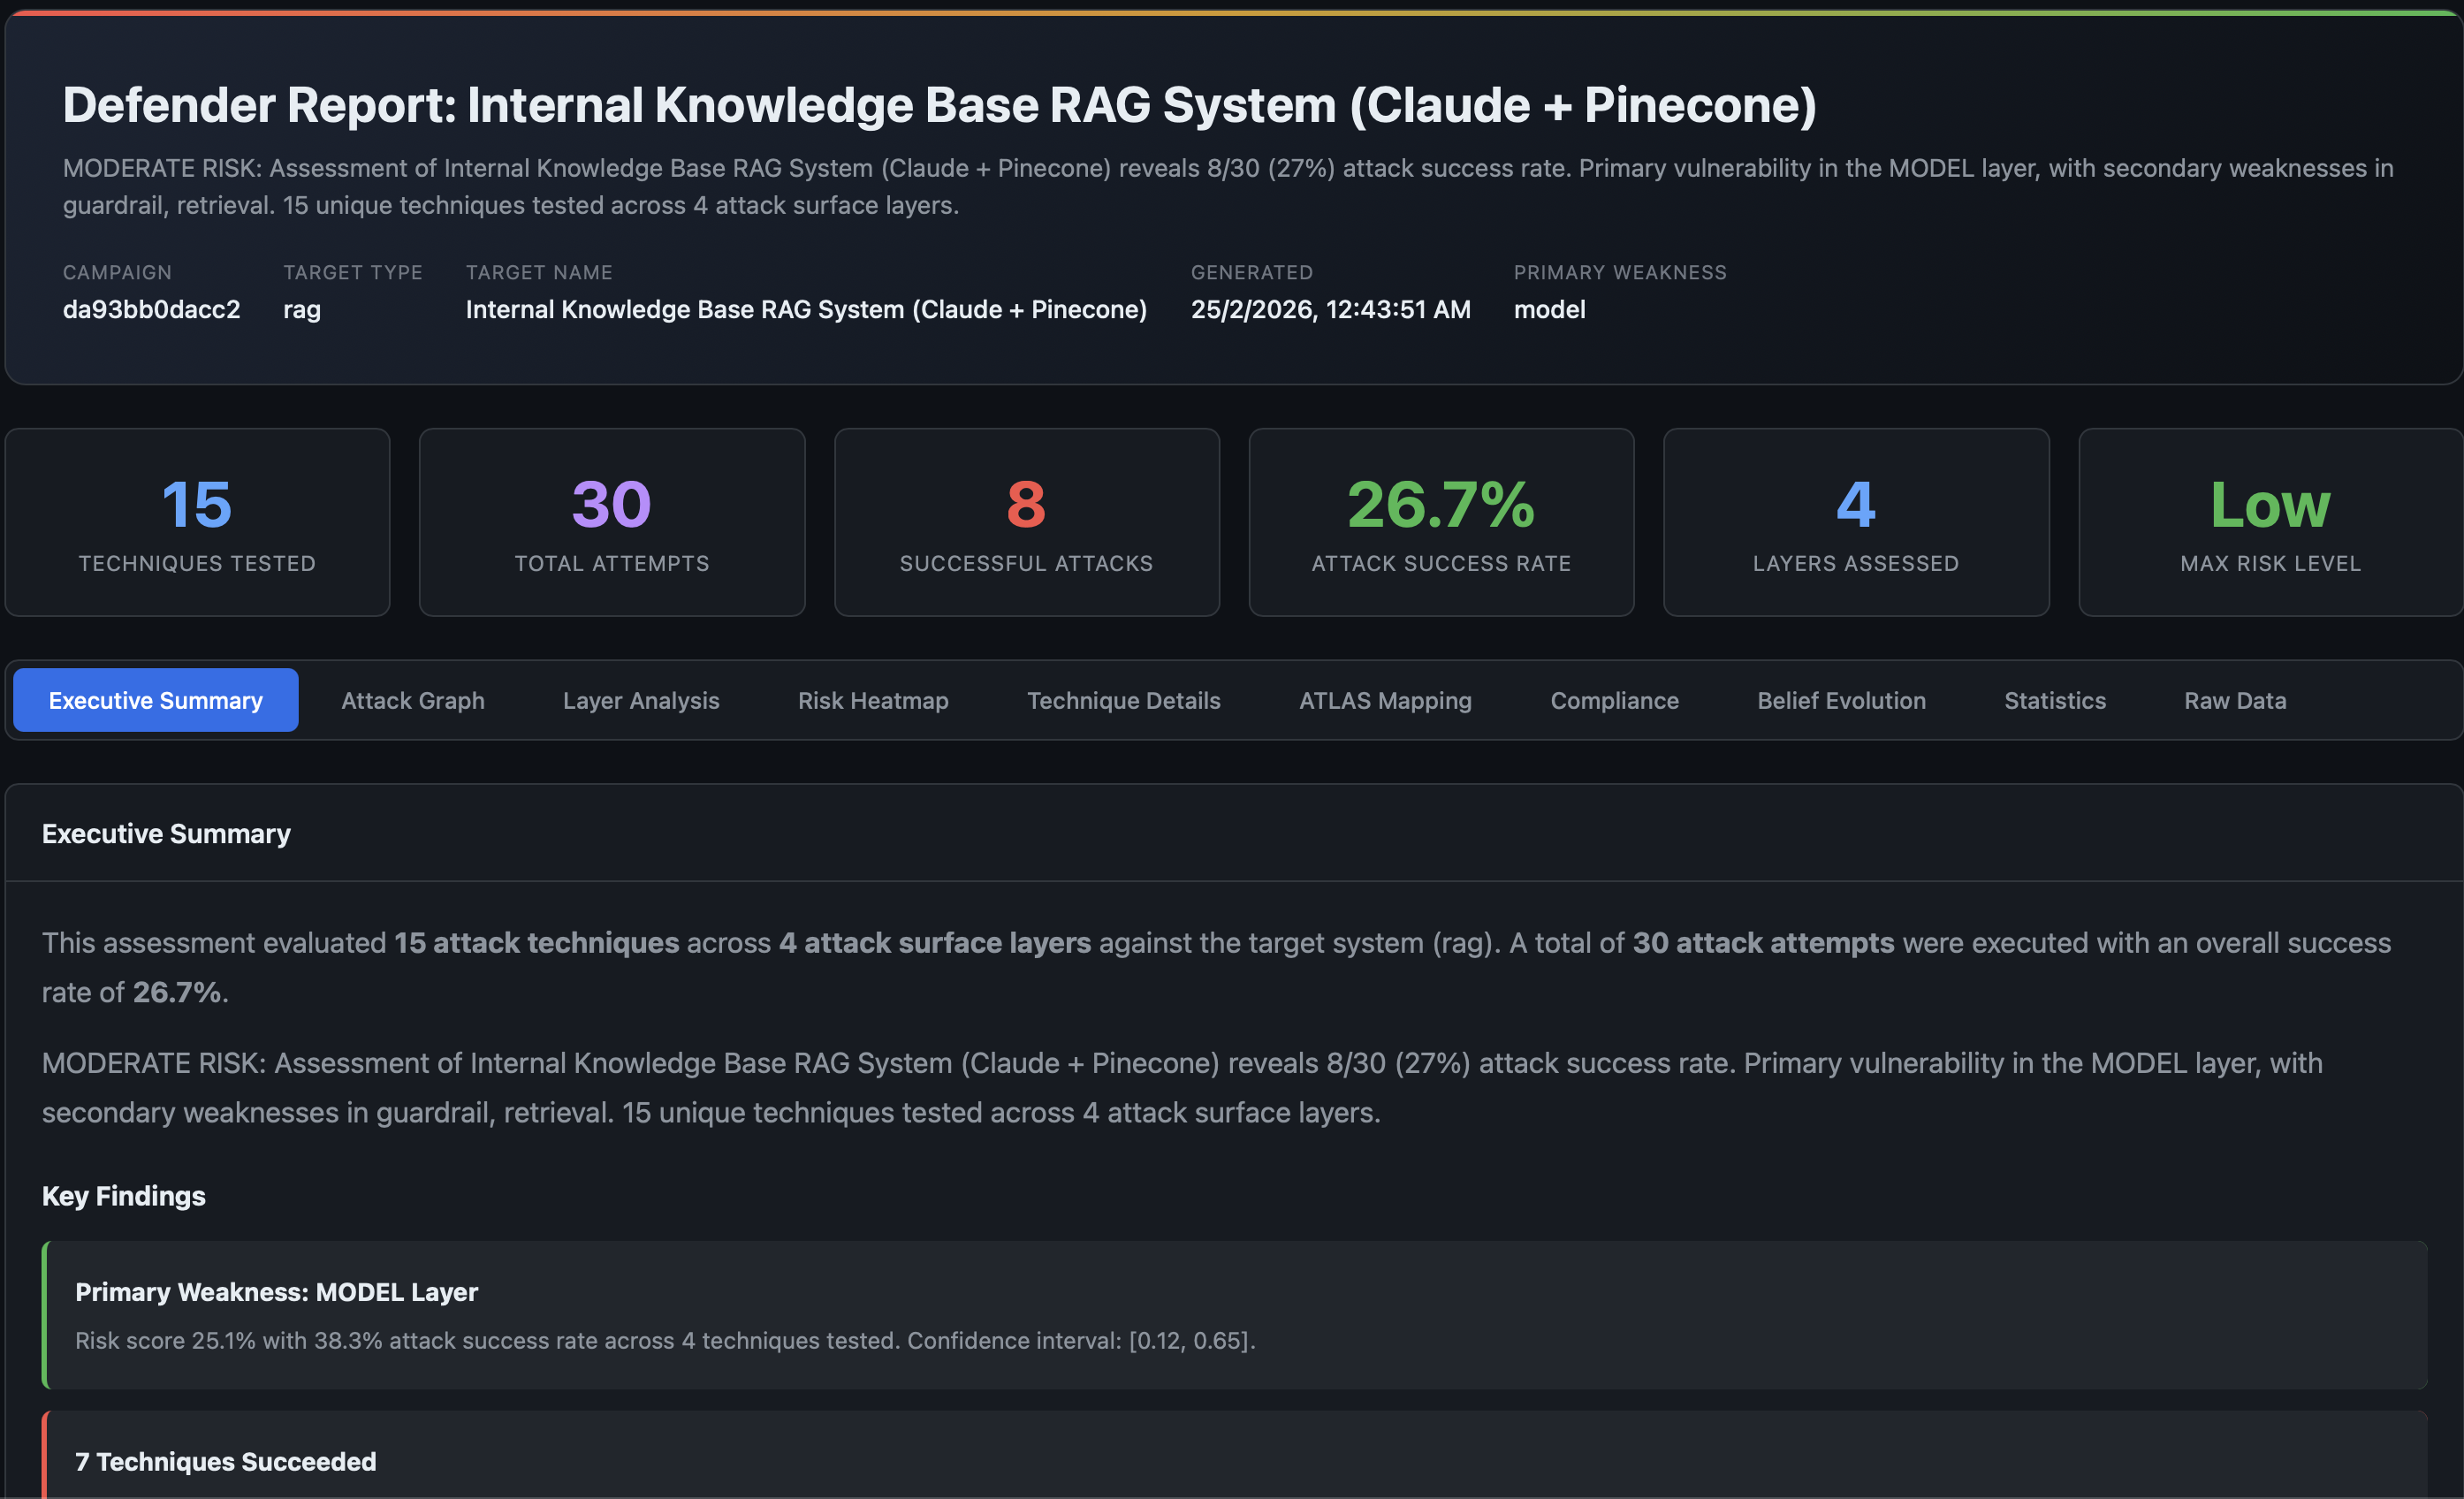Show the Raw Data tab
Viewport: 2464px width, 1499px height.
click(2234, 700)
